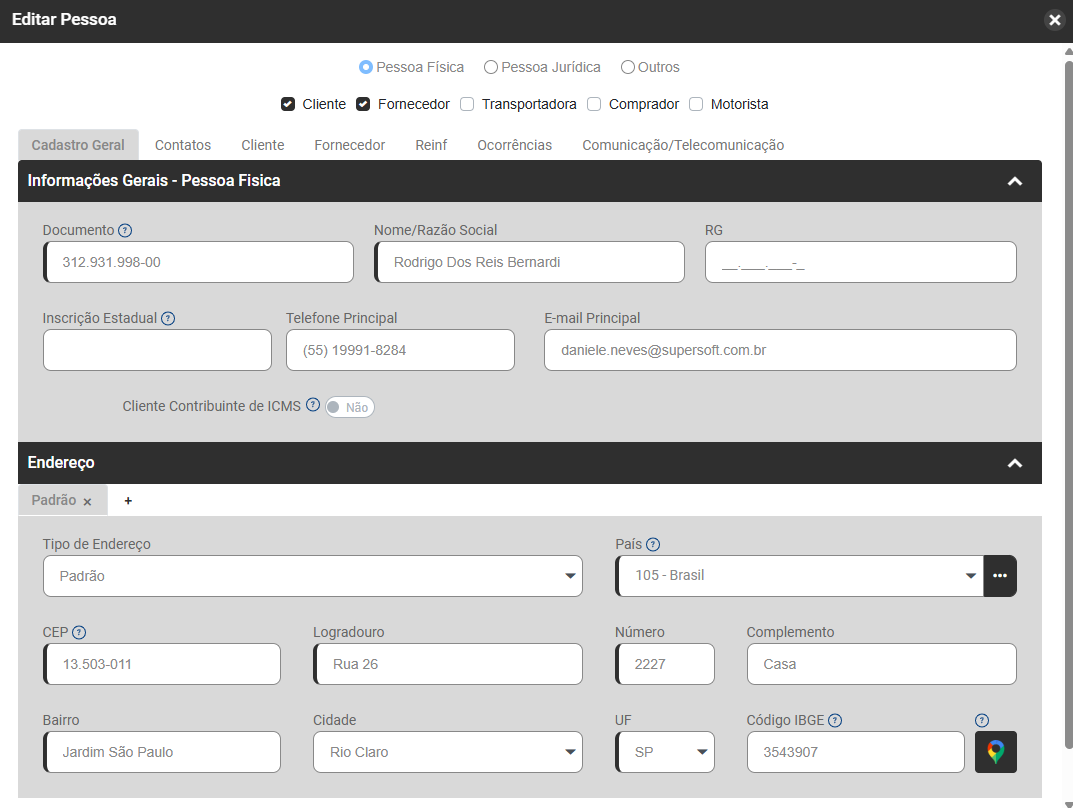Go to the Ocorrências tab
This screenshot has width=1073, height=808.
(x=515, y=145)
